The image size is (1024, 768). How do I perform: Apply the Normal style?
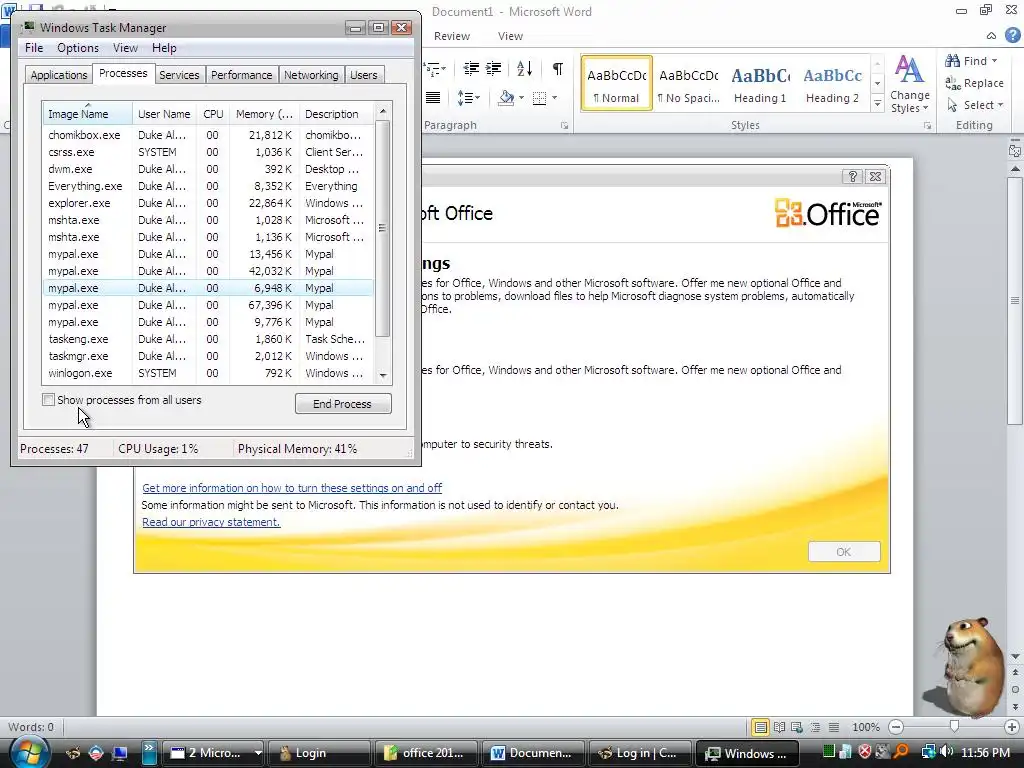click(x=616, y=84)
